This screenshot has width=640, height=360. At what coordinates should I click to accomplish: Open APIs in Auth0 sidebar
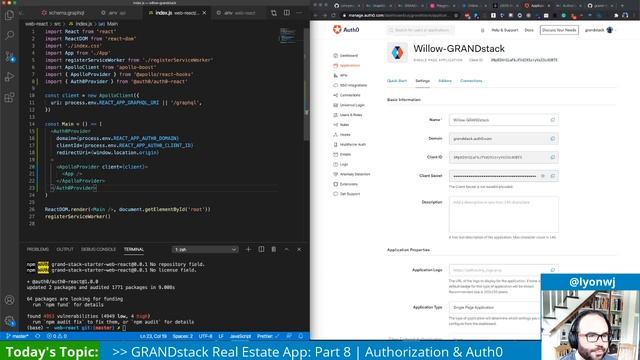pos(340,76)
